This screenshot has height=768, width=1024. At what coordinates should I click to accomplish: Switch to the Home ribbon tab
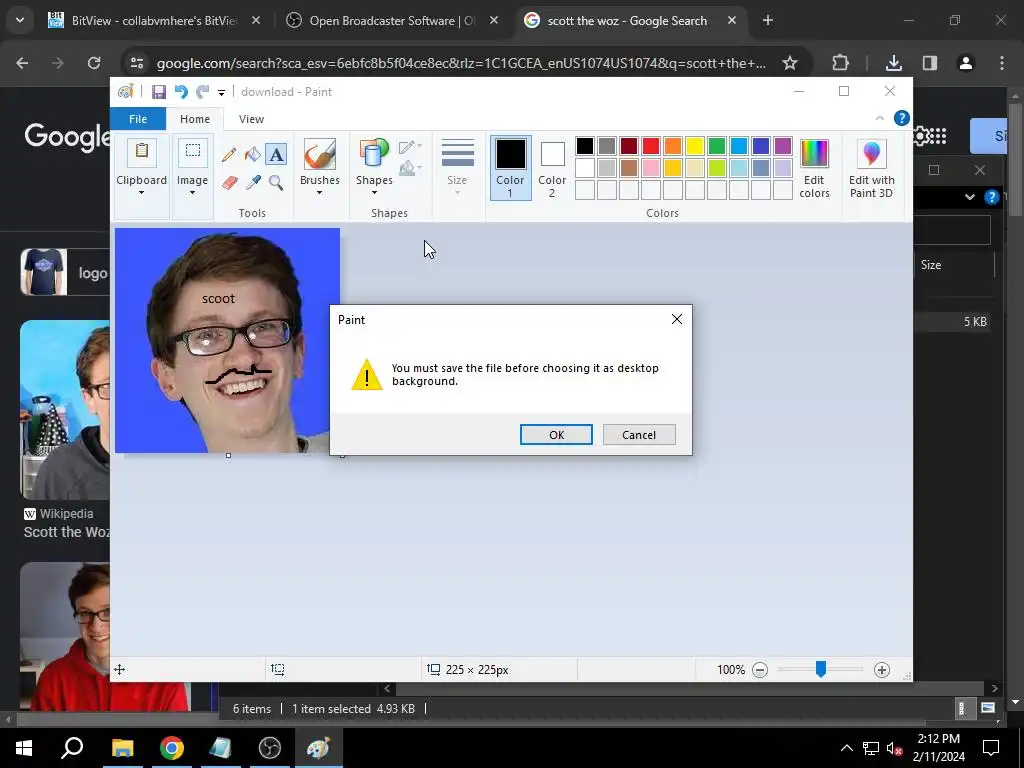click(x=195, y=119)
